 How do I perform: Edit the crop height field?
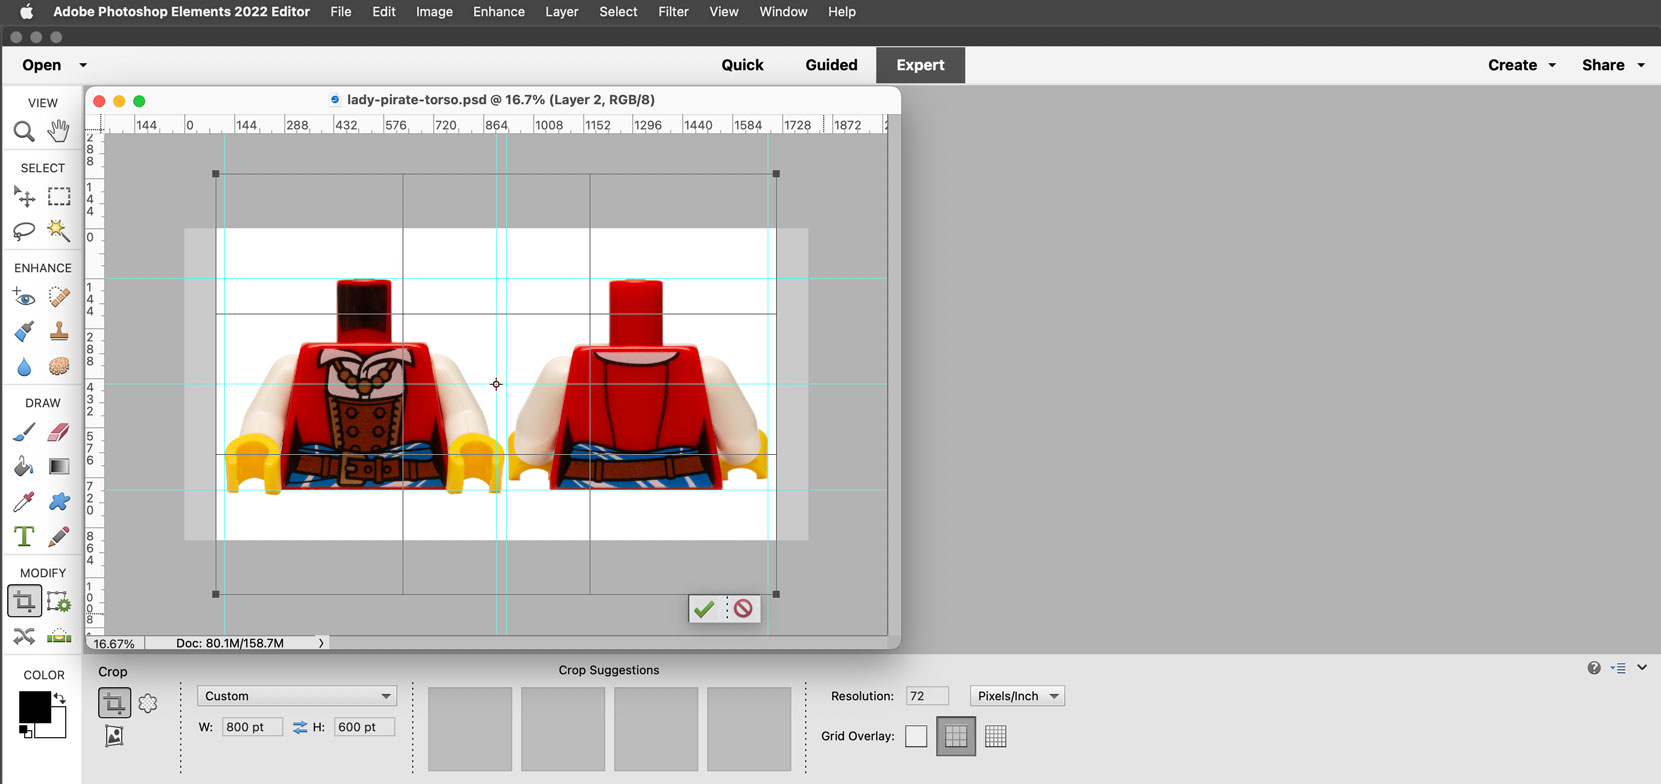[x=364, y=727]
